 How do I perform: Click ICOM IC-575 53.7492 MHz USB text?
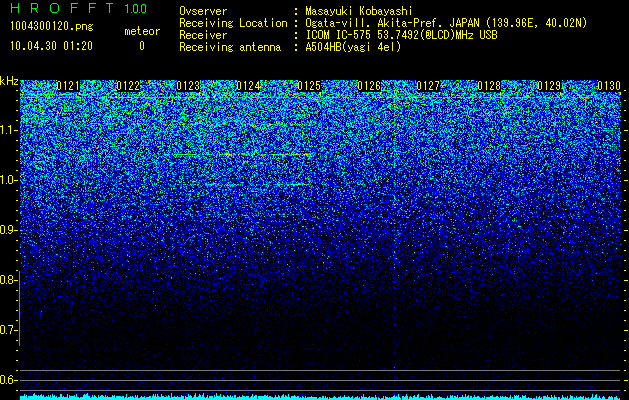(401, 35)
